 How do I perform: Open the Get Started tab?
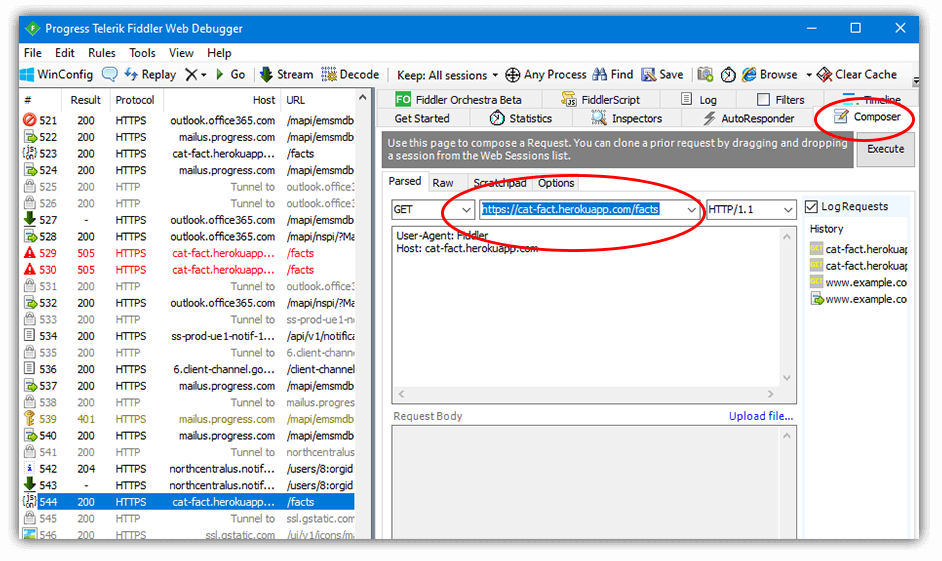[422, 118]
